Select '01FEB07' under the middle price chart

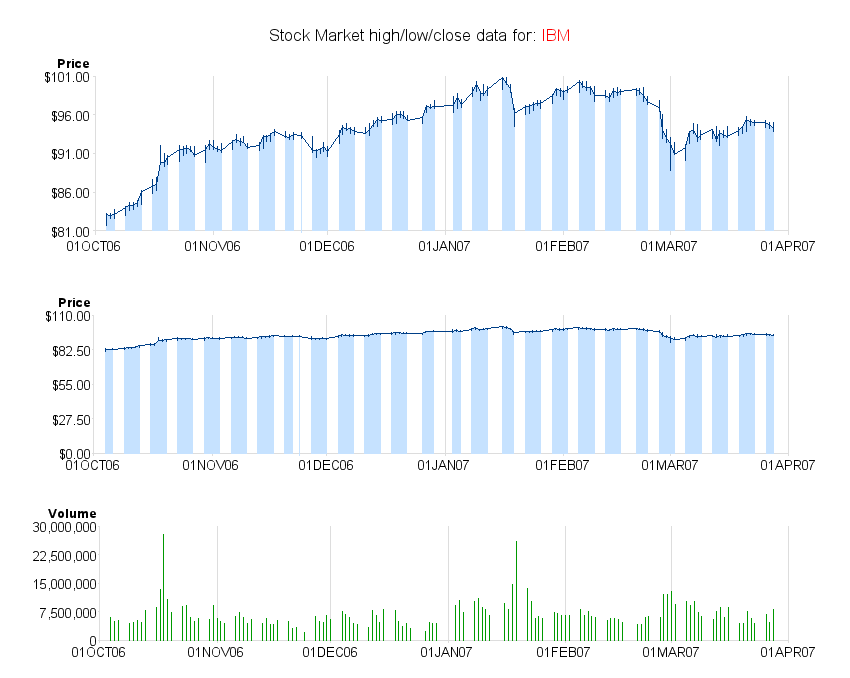tap(562, 465)
